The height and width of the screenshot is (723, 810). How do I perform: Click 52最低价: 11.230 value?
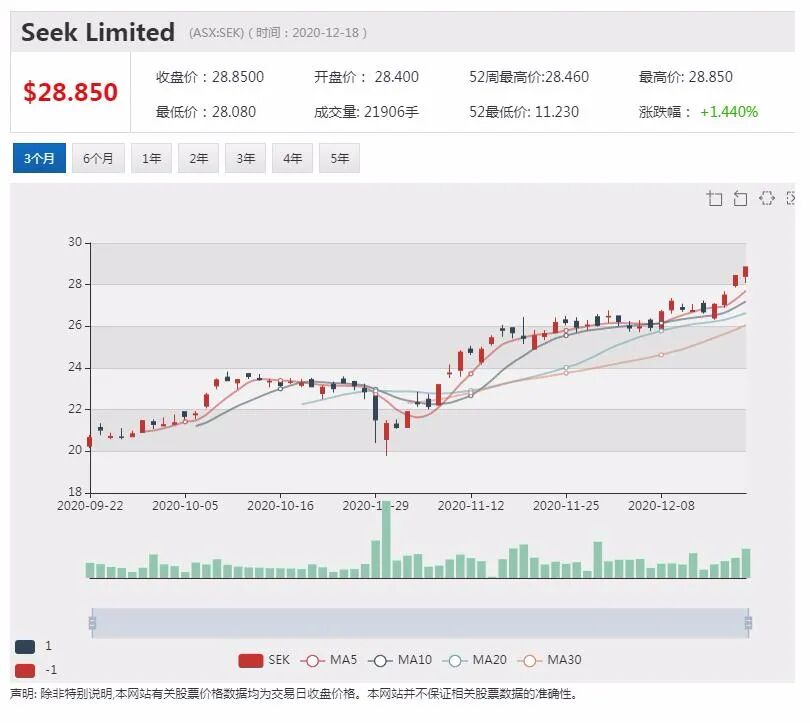(524, 112)
